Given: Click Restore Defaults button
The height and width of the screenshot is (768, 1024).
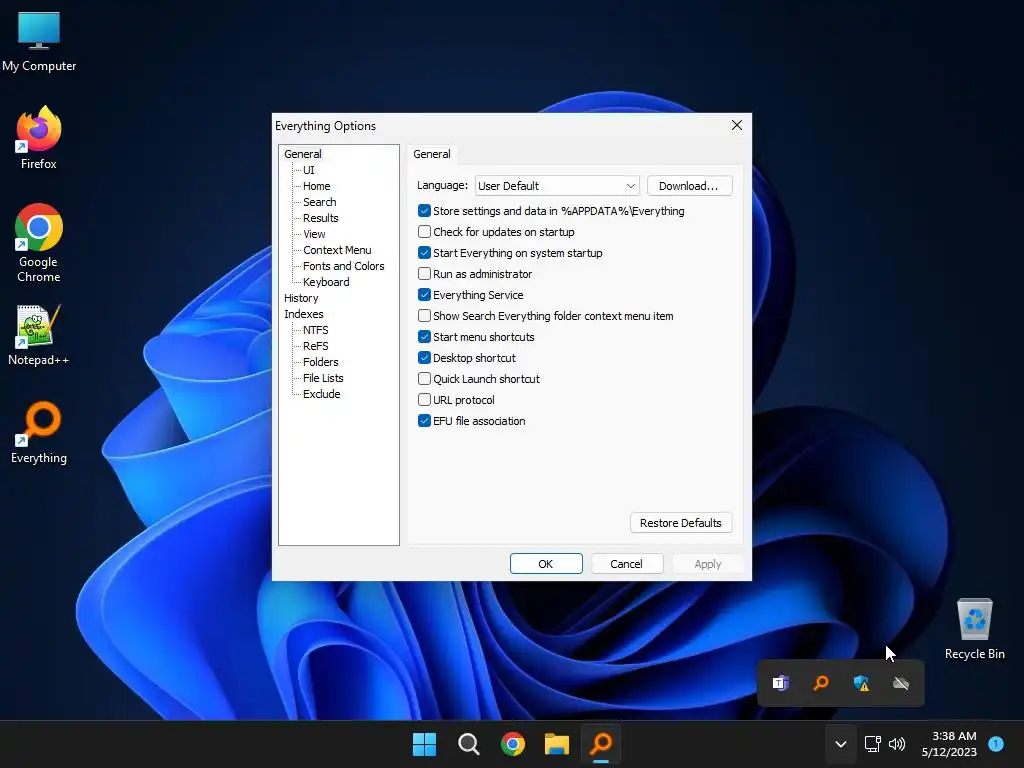Looking at the screenshot, I should click(680, 523).
